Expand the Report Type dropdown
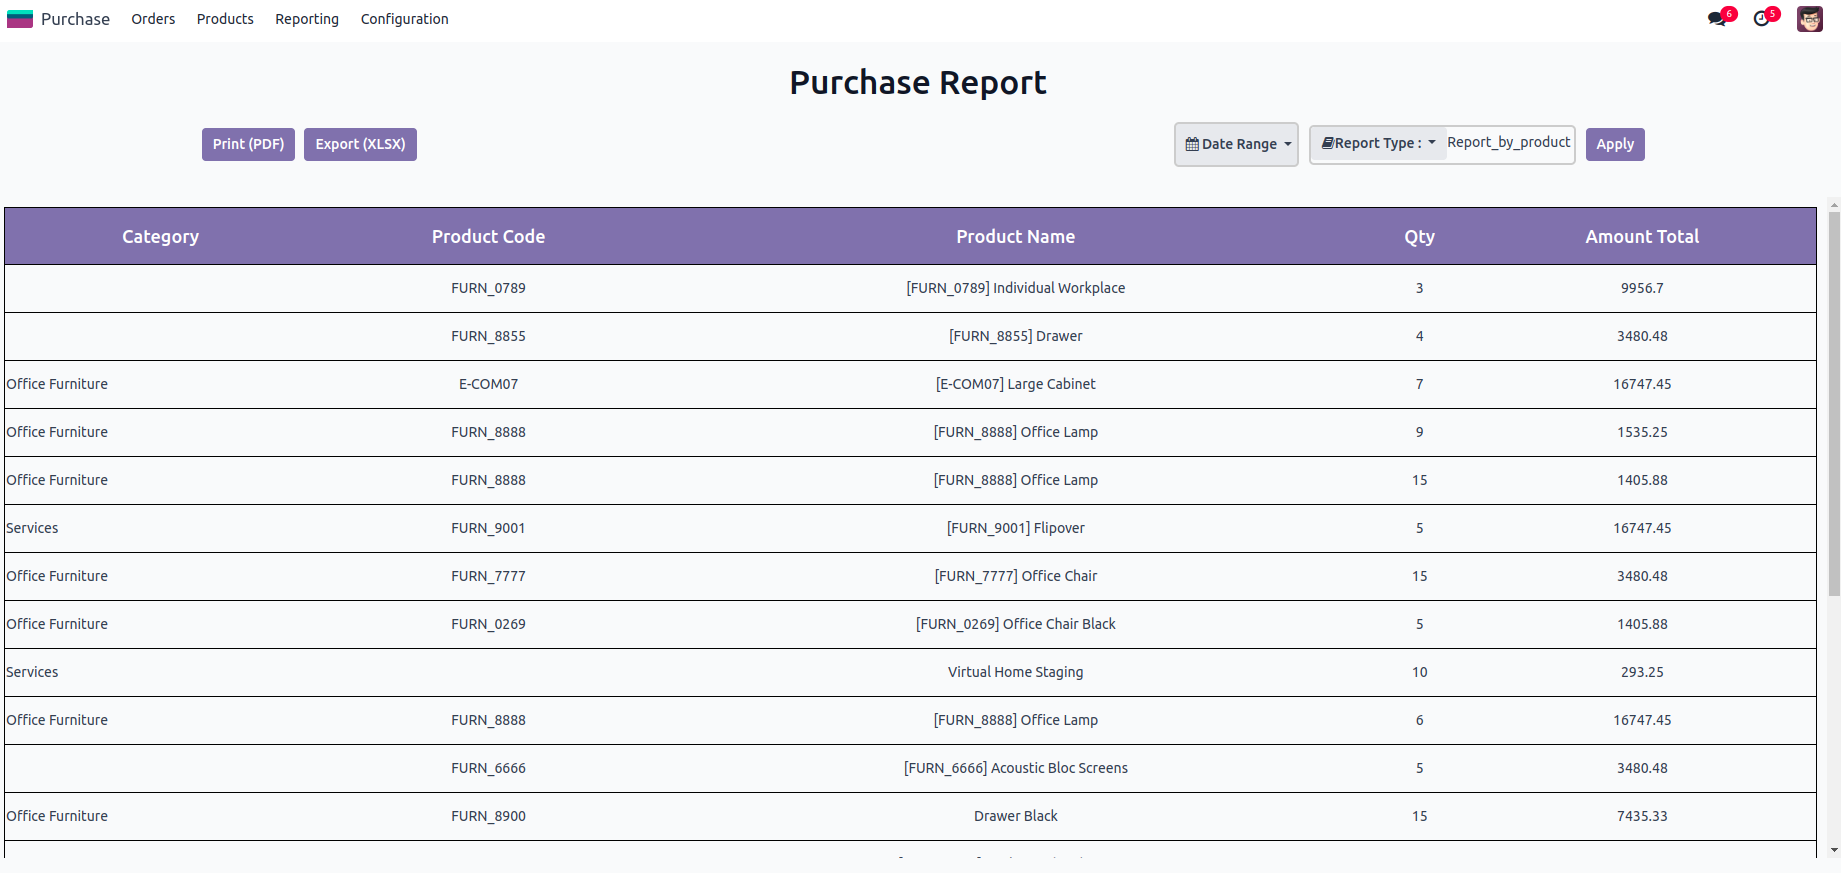The image size is (1841, 873). point(1379,144)
